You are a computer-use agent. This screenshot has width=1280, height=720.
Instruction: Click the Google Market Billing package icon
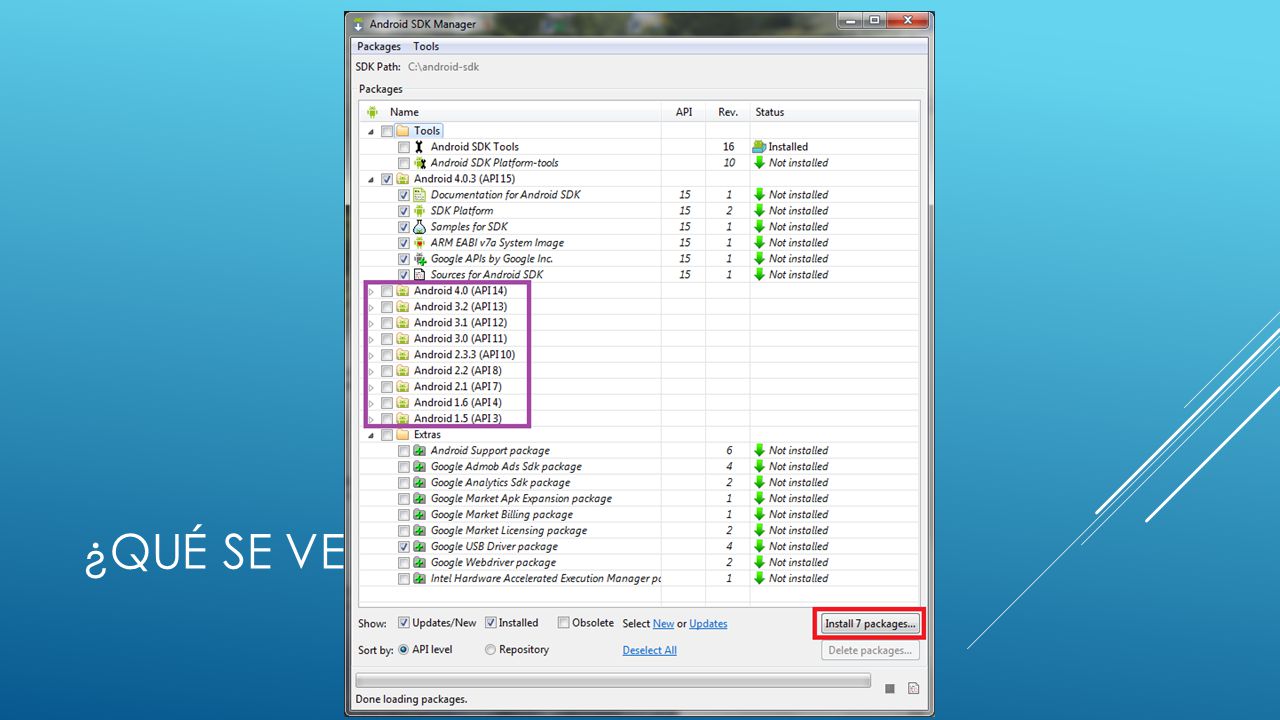click(x=420, y=515)
